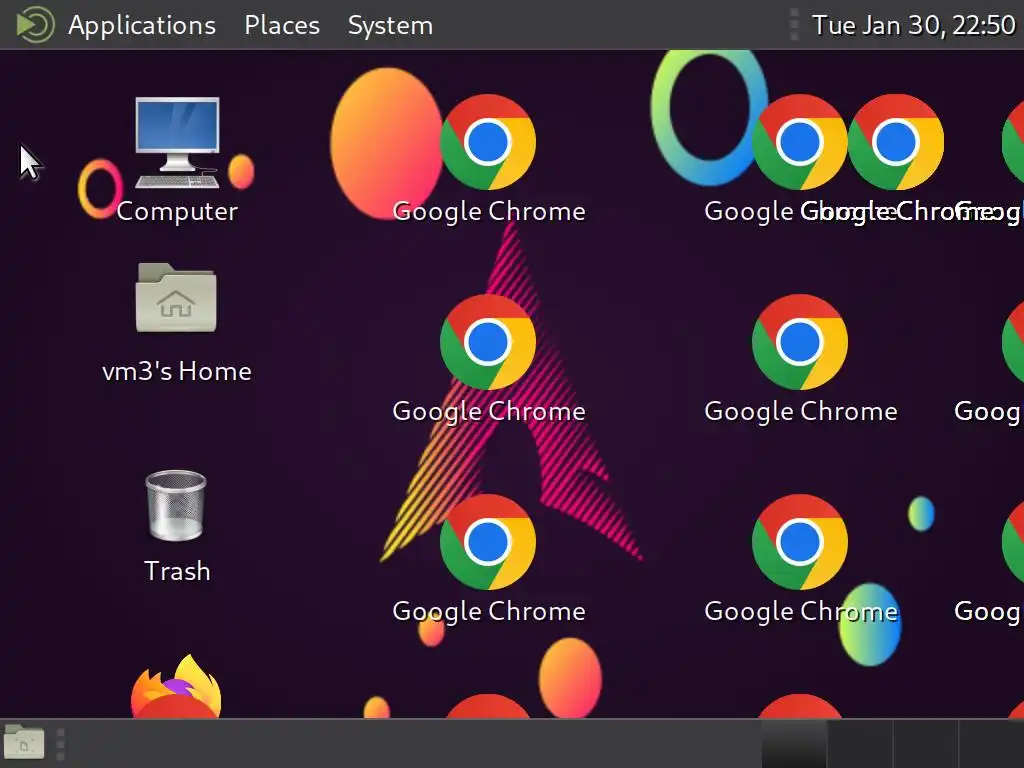Select the vm3's Home folder icon

point(176,298)
